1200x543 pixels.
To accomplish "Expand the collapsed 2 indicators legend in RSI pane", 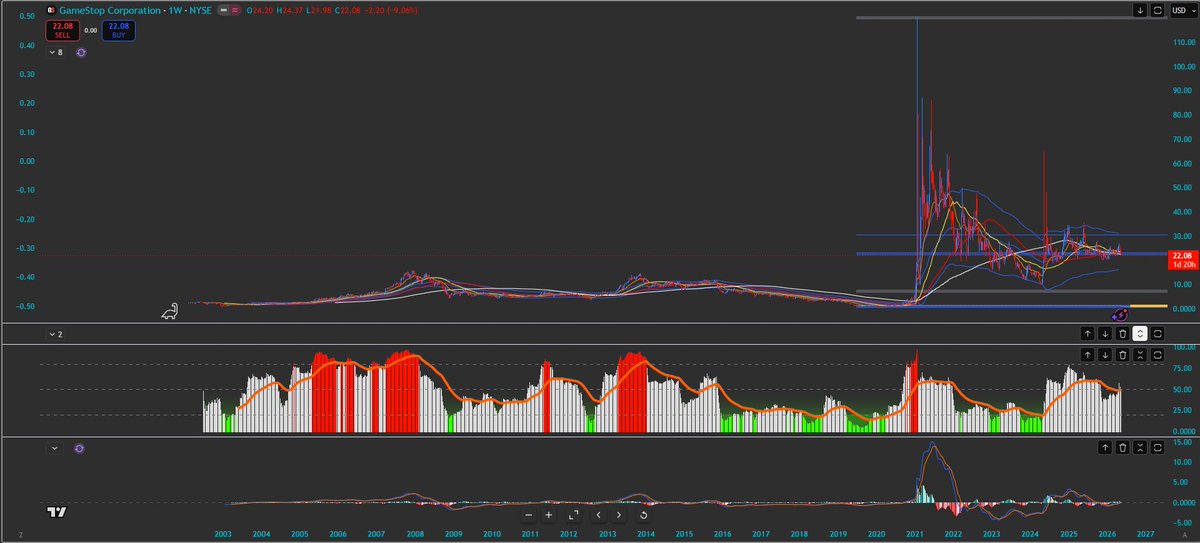I will click(x=55, y=333).
